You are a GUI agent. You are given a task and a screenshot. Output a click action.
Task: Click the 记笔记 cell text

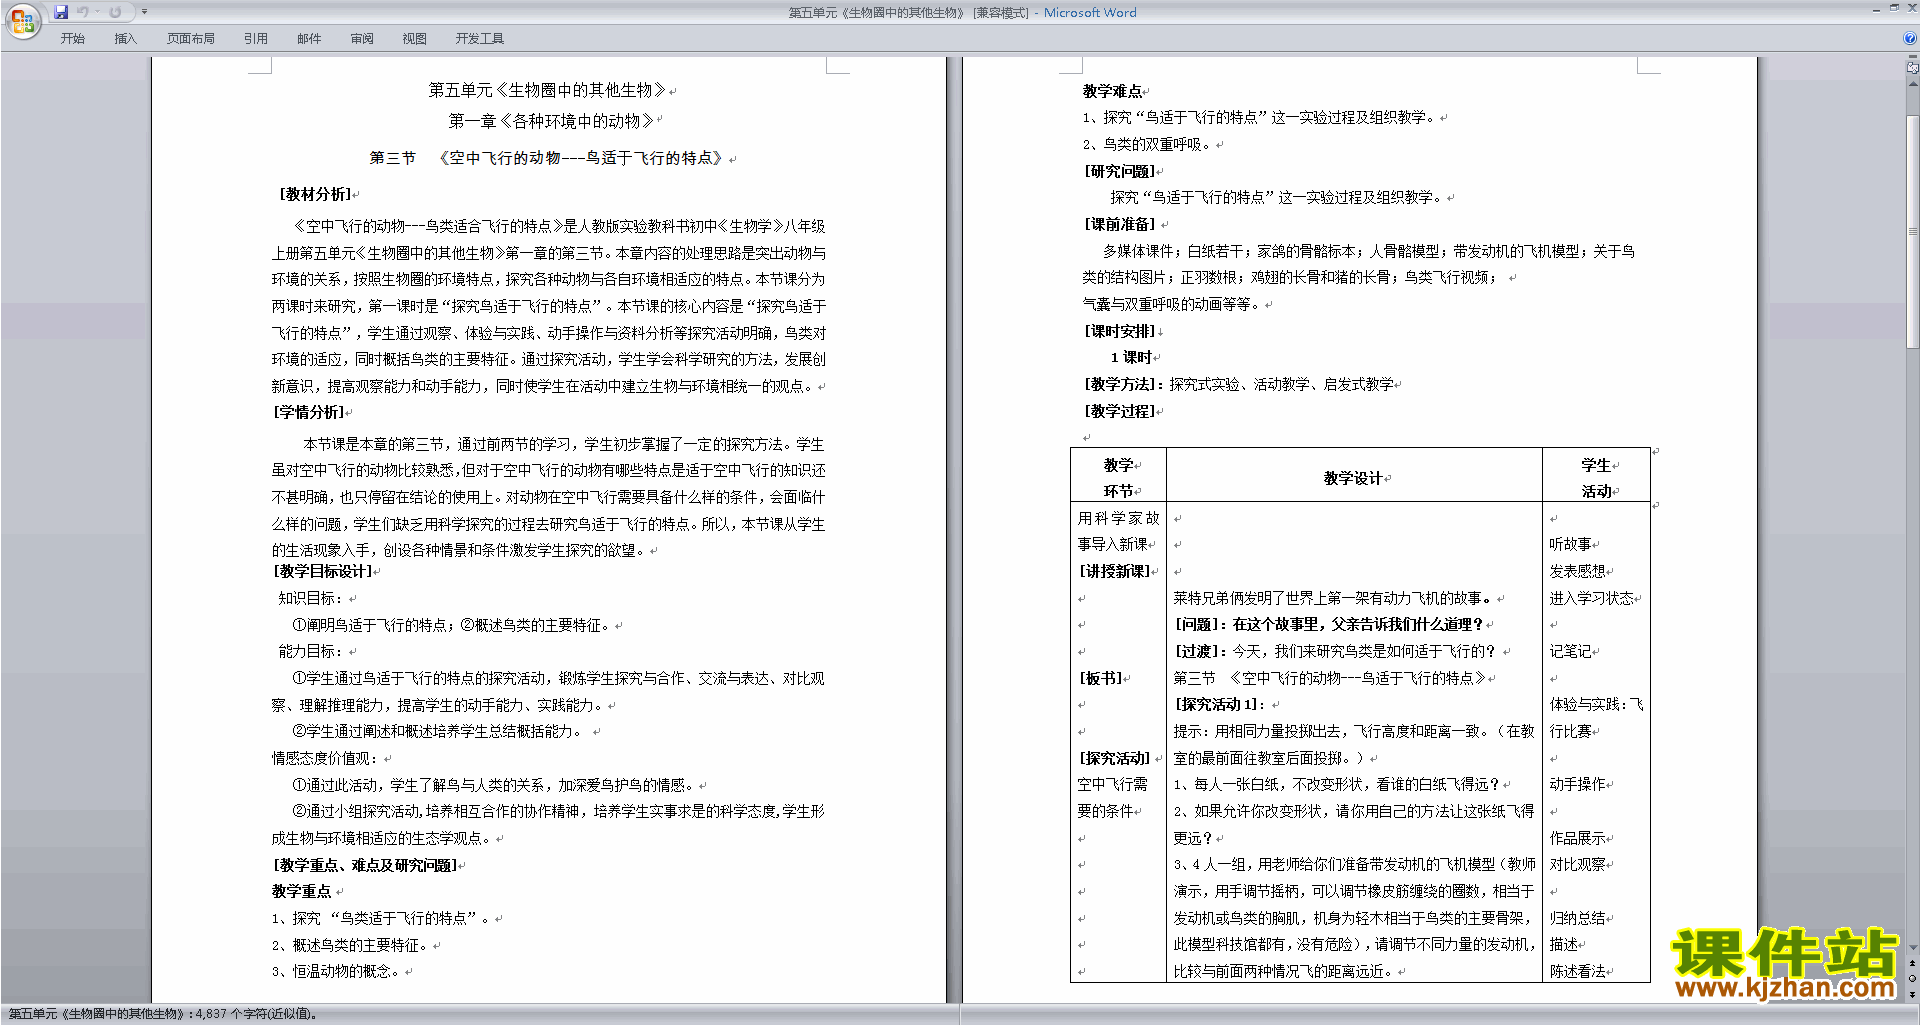point(1570,651)
